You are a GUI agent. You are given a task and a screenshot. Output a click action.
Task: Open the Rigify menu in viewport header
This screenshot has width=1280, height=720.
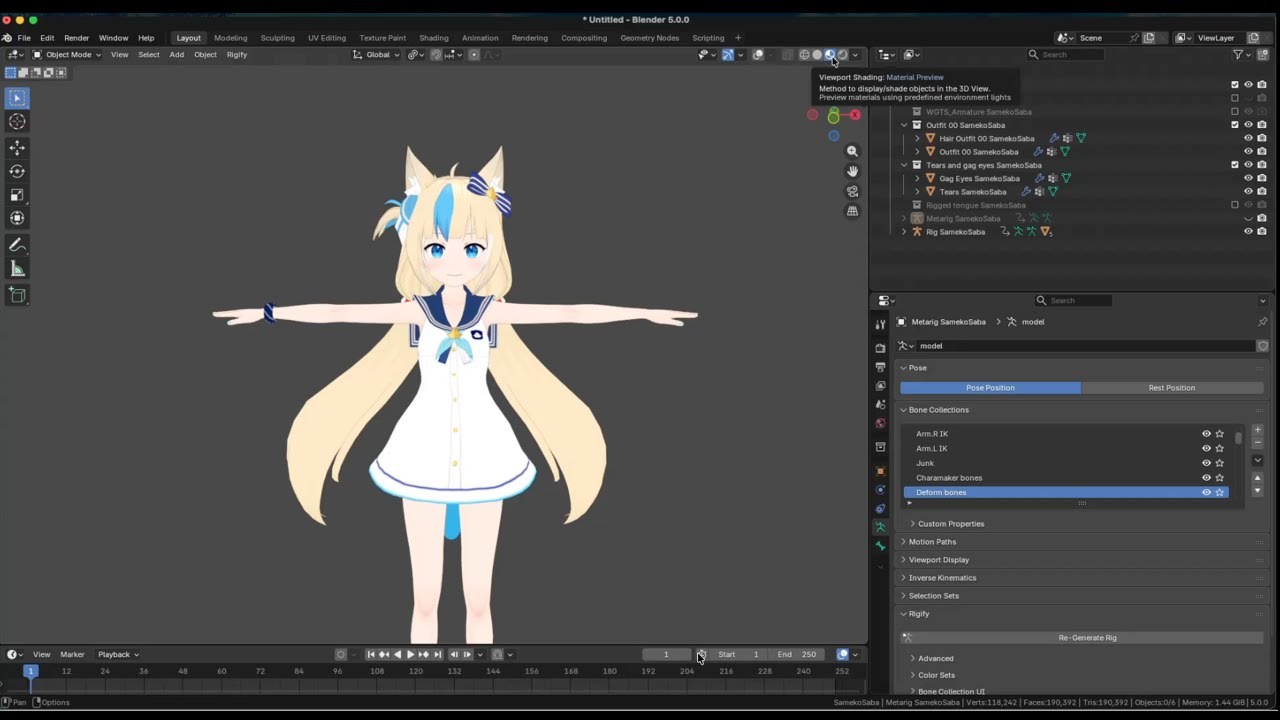coord(237,55)
